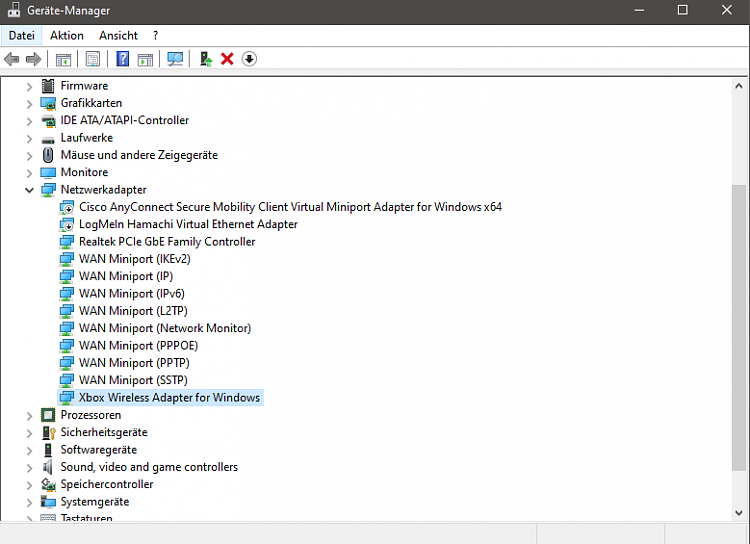Toggle the console tree pane icon
The width and height of the screenshot is (750, 544).
click(x=63, y=59)
